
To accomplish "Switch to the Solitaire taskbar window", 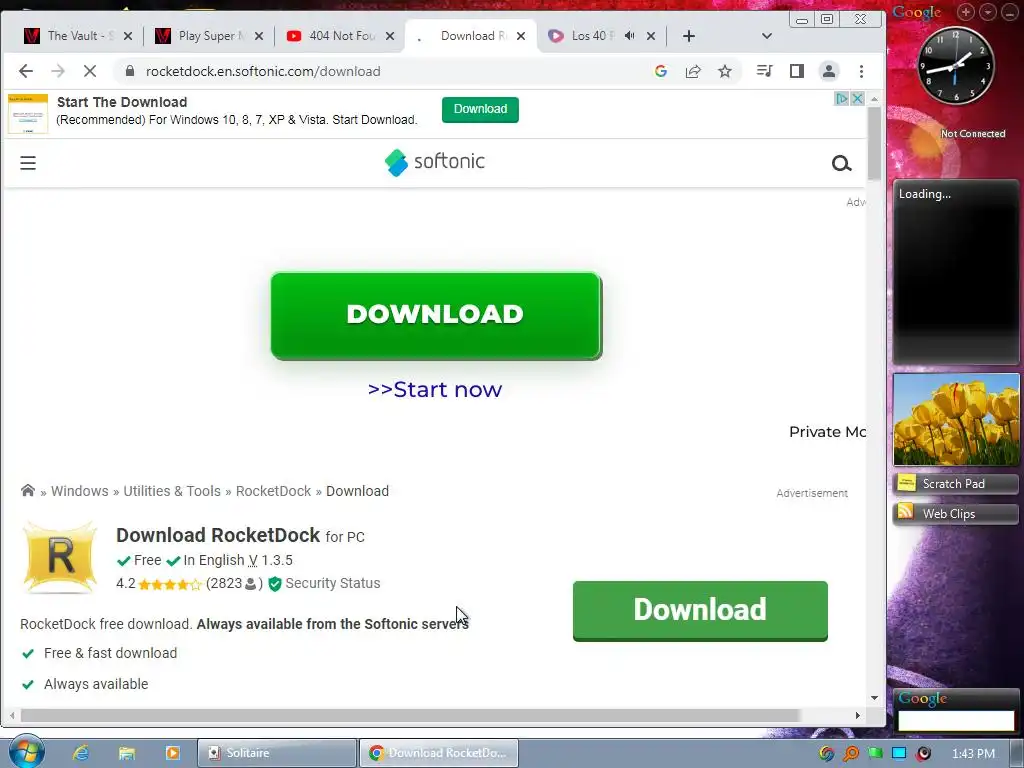I will pyautogui.click(x=277, y=753).
